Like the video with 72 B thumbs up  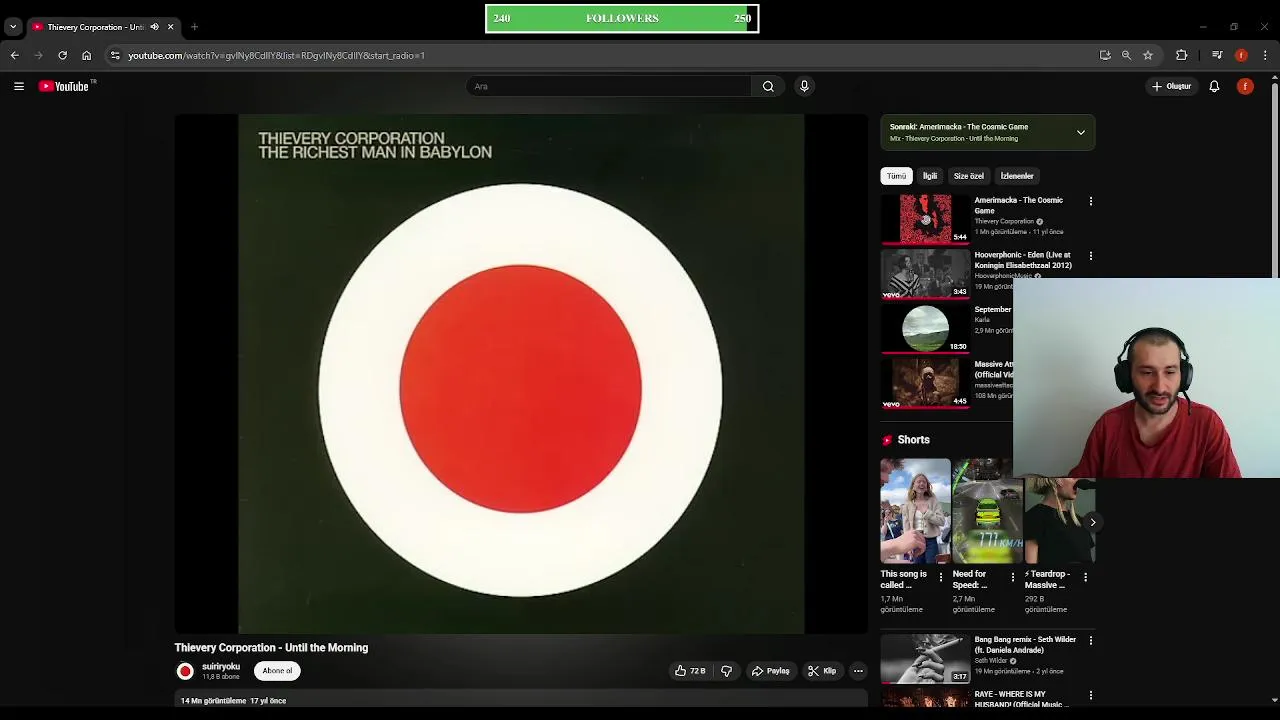690,671
